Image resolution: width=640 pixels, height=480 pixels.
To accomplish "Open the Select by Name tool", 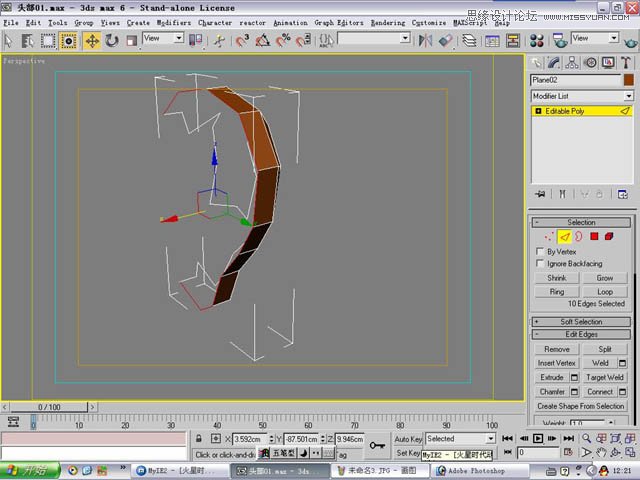I will coord(27,41).
